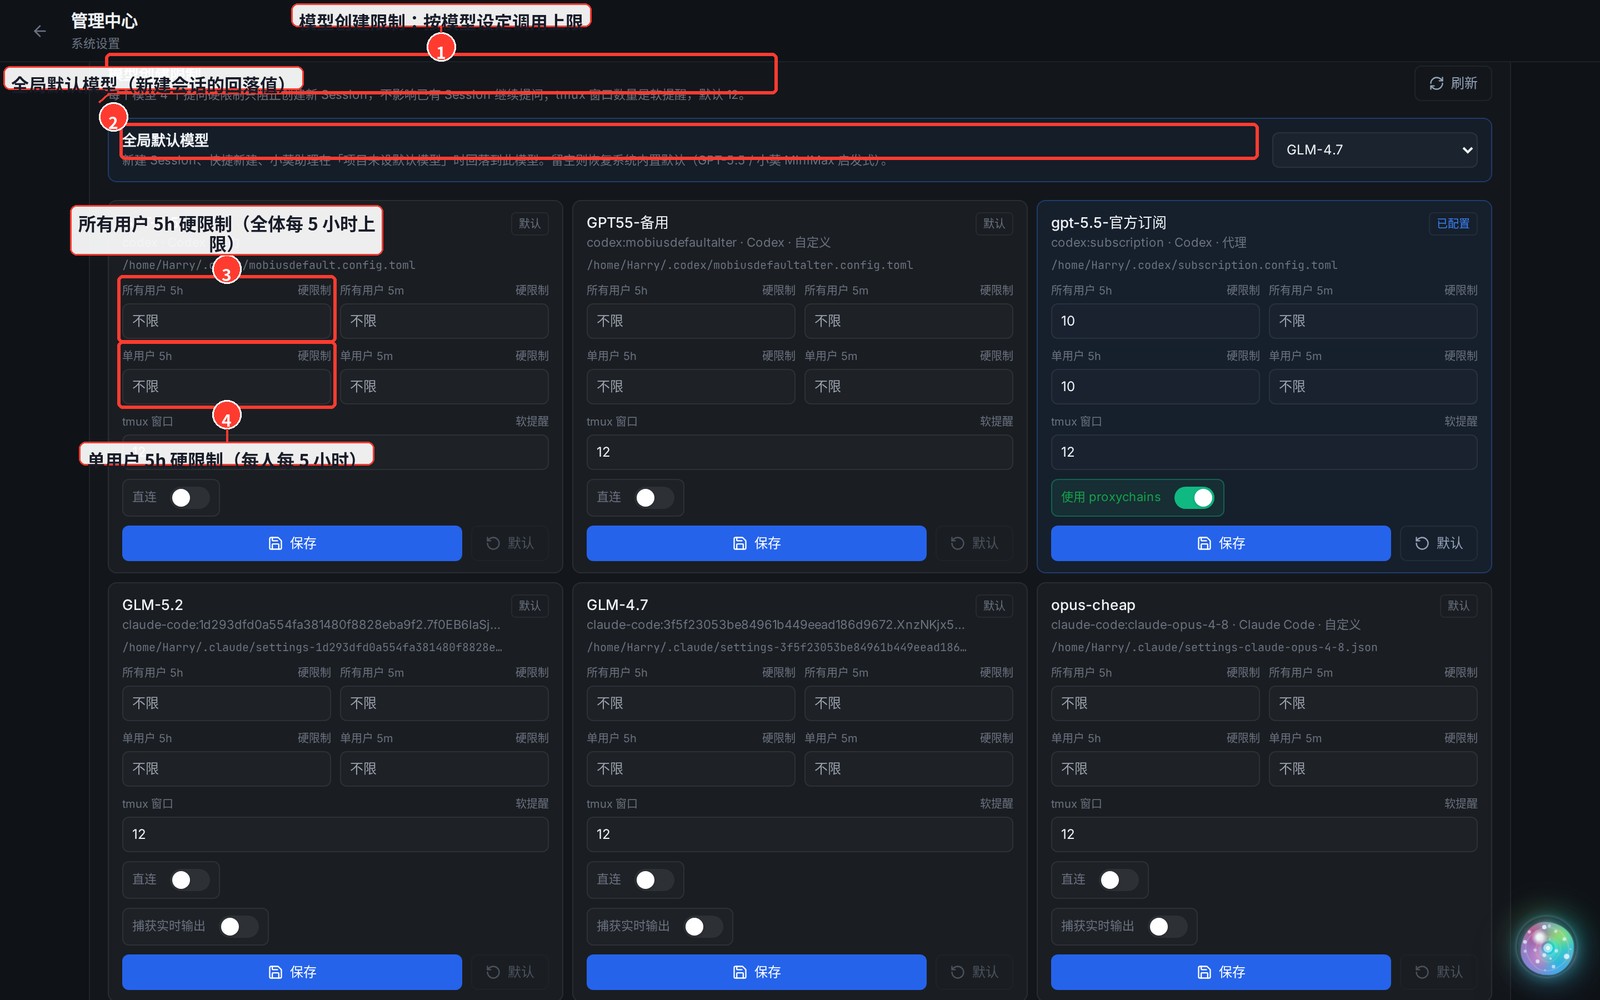Save the GPT55-备用 card settings

tap(756, 543)
